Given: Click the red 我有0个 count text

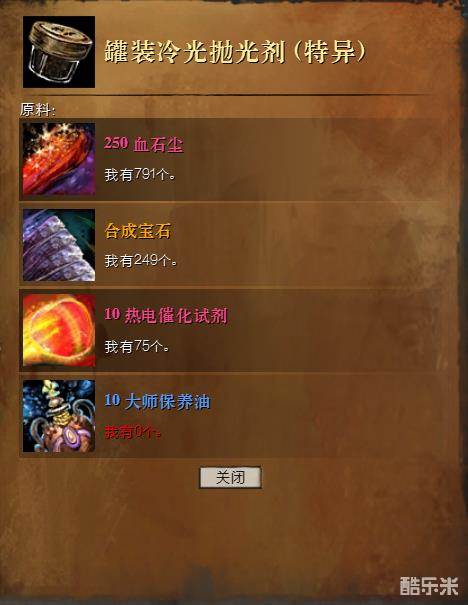Looking at the screenshot, I should tap(133, 432).
